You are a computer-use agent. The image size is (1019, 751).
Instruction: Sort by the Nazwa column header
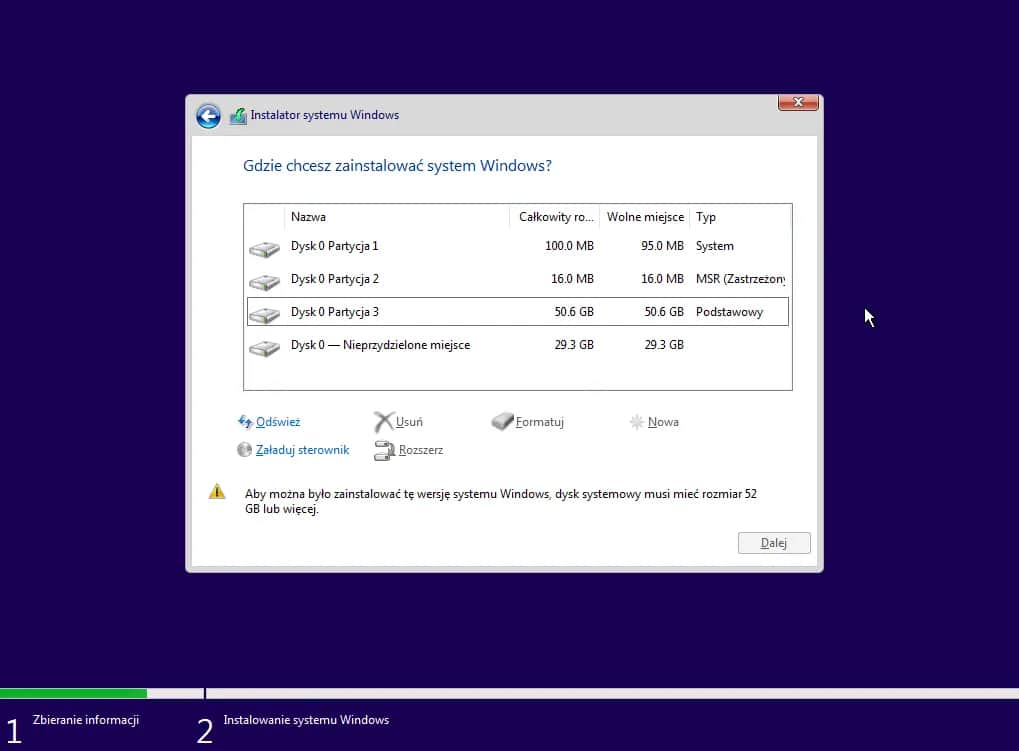(x=308, y=216)
